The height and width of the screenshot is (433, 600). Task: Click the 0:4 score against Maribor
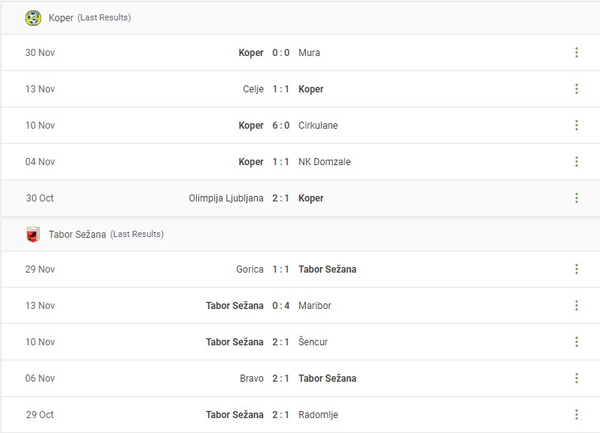click(281, 305)
